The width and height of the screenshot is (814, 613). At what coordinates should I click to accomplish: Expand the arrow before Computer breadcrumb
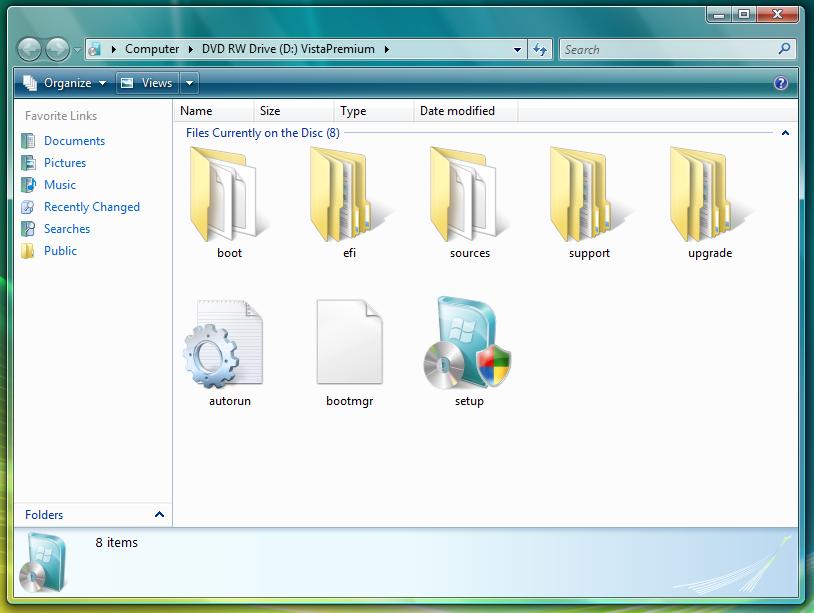pos(114,49)
